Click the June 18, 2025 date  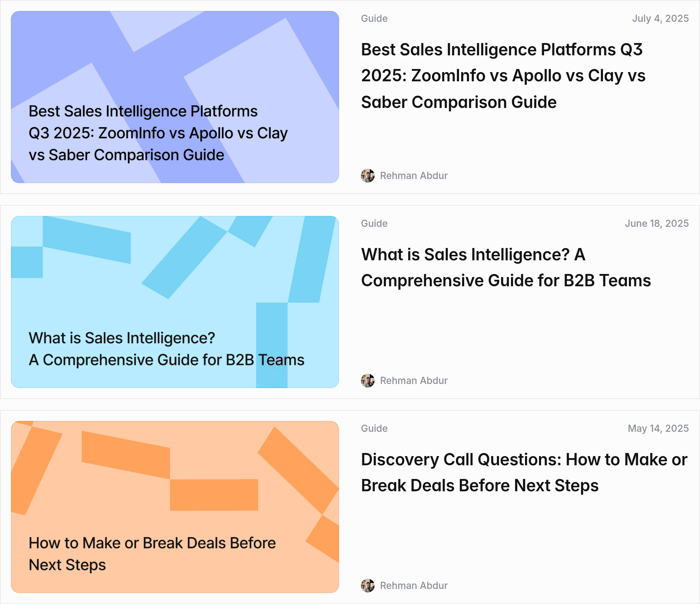click(x=656, y=224)
